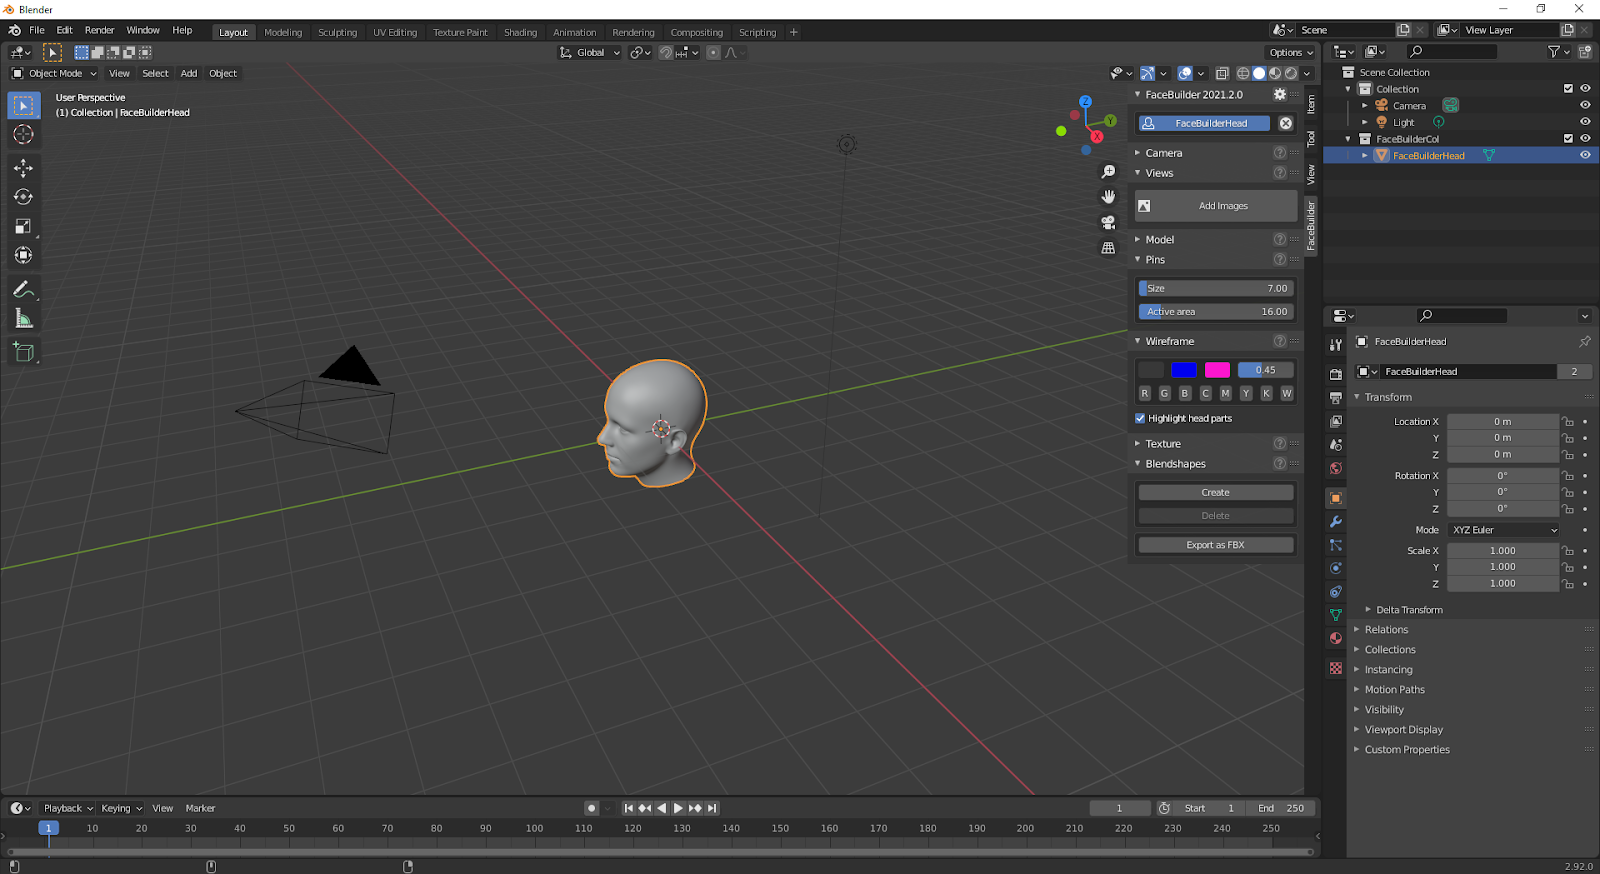Switch to wireframe viewport shading
1600x874 pixels.
pos(1243,73)
